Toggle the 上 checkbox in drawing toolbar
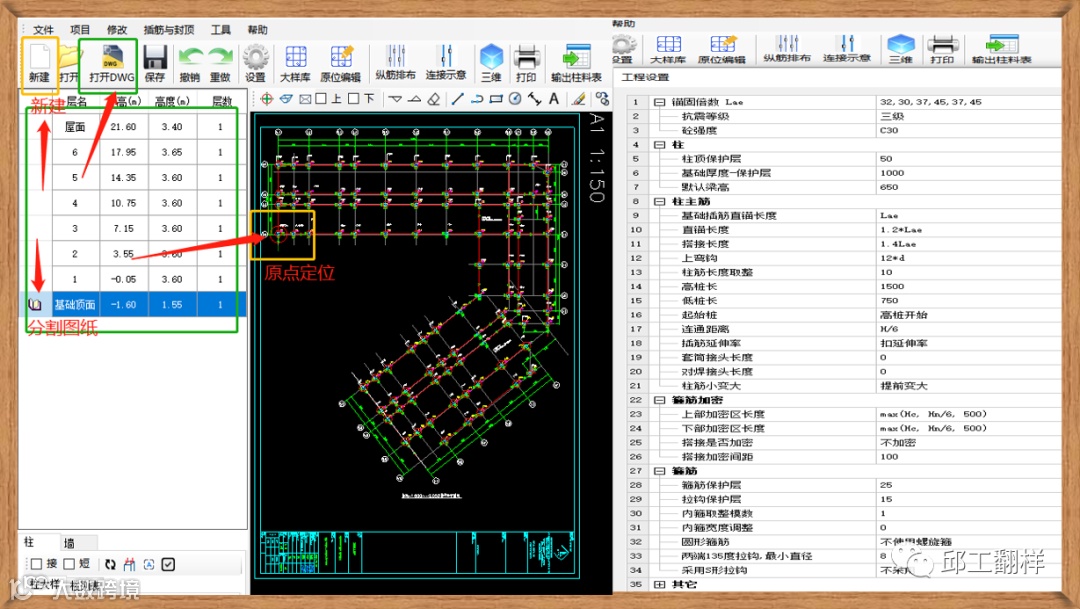 click(x=321, y=99)
